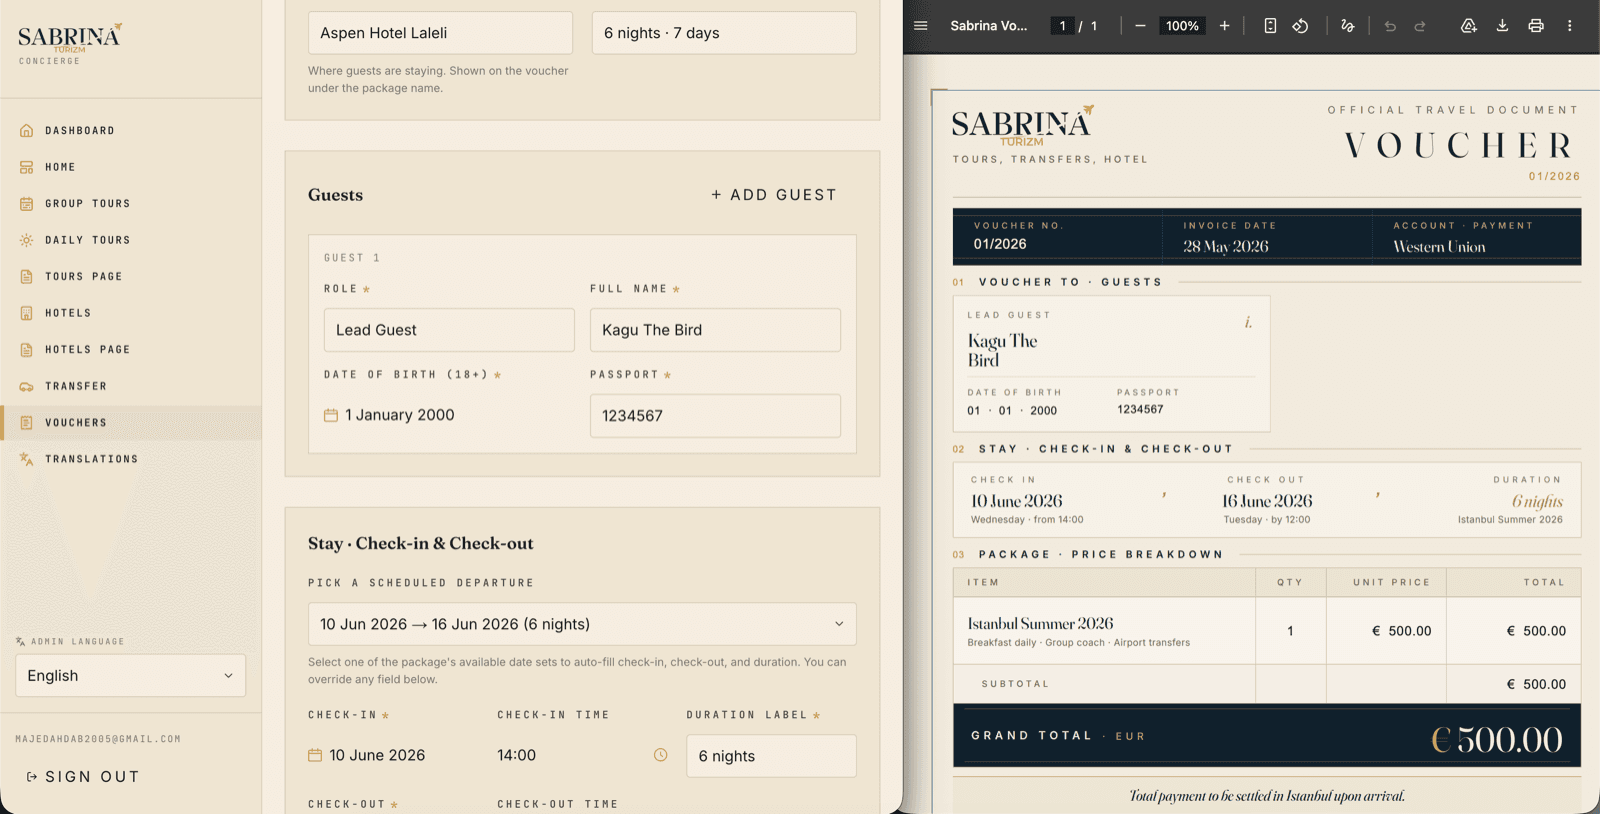Screen dimensions: 1600x814
Task: Click the Group Tours calendar icon
Action: pyautogui.click(x=27, y=204)
